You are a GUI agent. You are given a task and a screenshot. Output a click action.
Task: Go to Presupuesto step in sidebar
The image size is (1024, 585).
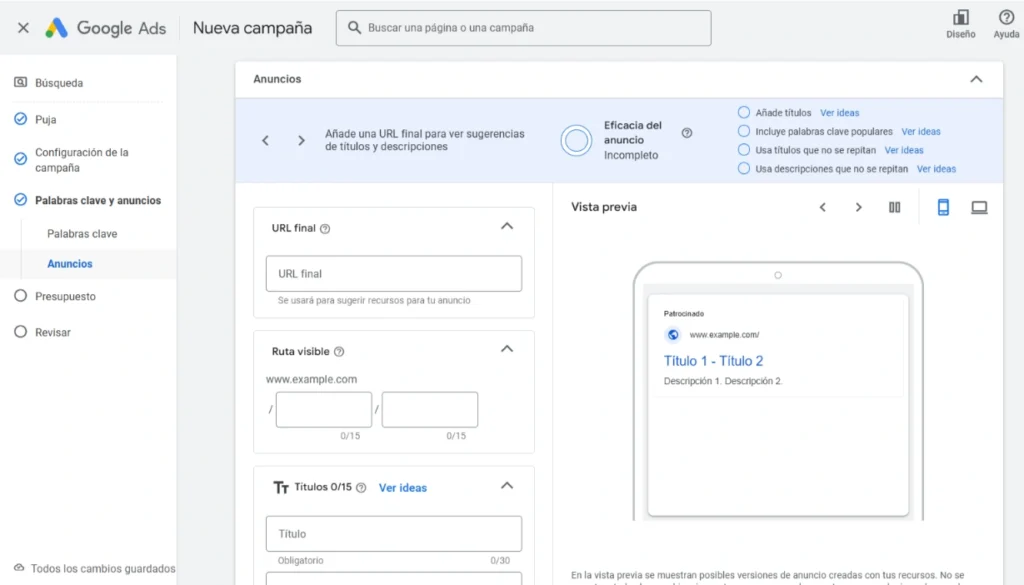pos(65,296)
